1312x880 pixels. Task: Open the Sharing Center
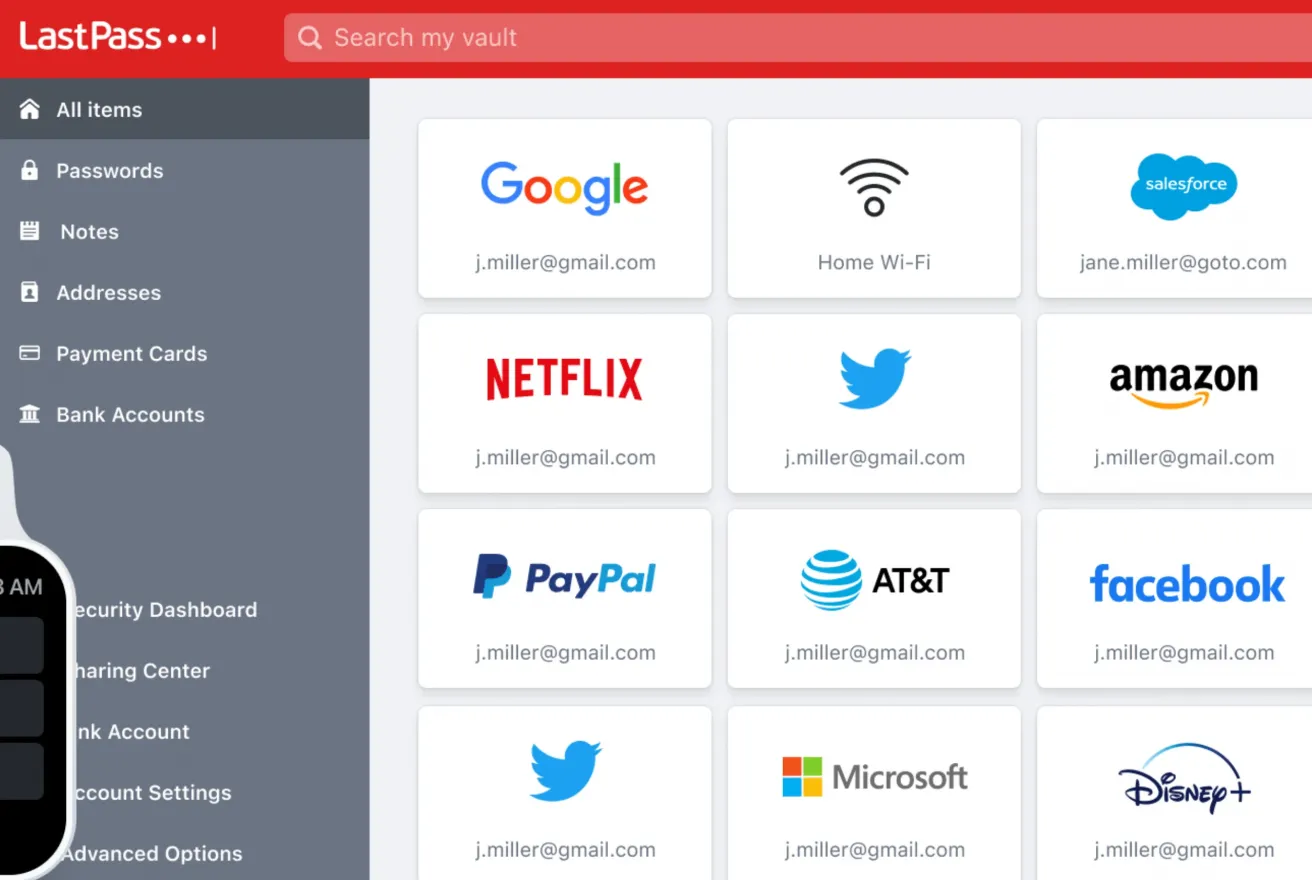tap(142, 671)
